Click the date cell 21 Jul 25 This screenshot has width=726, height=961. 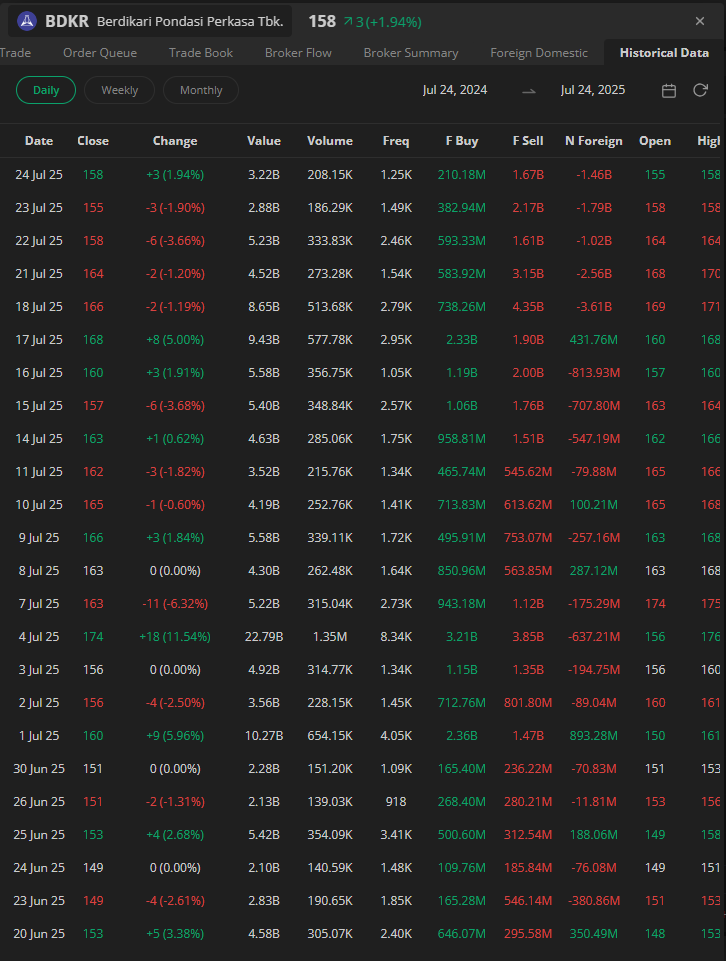tap(39, 274)
